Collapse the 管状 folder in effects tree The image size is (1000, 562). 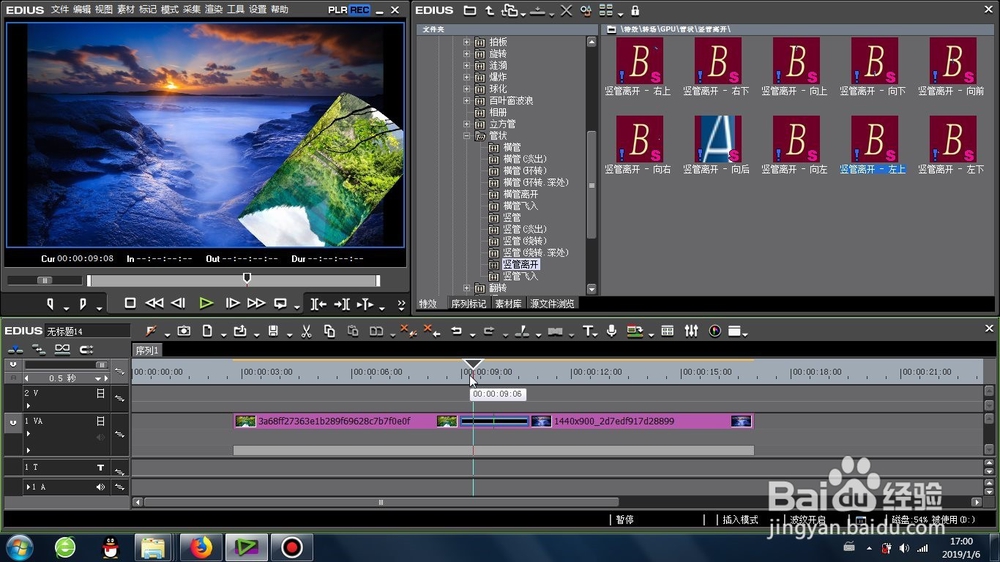pos(467,136)
